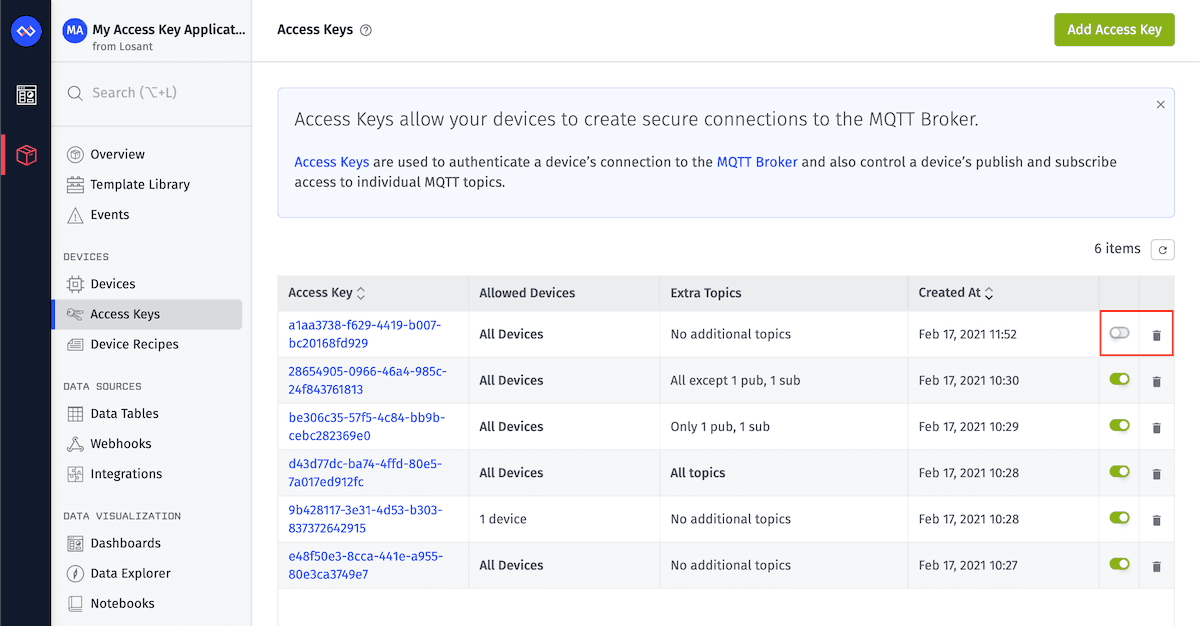The height and width of the screenshot is (626, 1200).
Task: Open the dashboards icon in left rail
Action: [x=26, y=95]
